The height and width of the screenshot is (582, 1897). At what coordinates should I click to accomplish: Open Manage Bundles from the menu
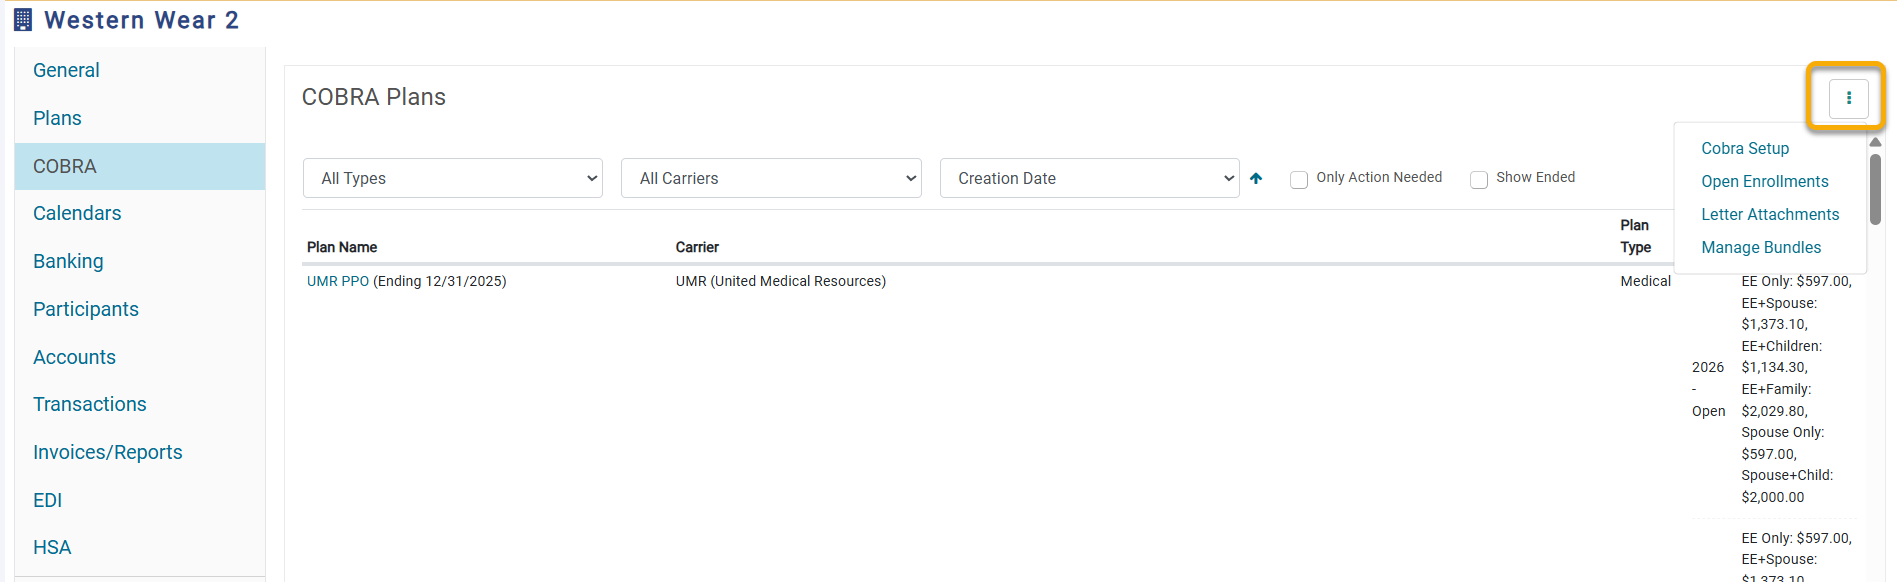(1761, 247)
